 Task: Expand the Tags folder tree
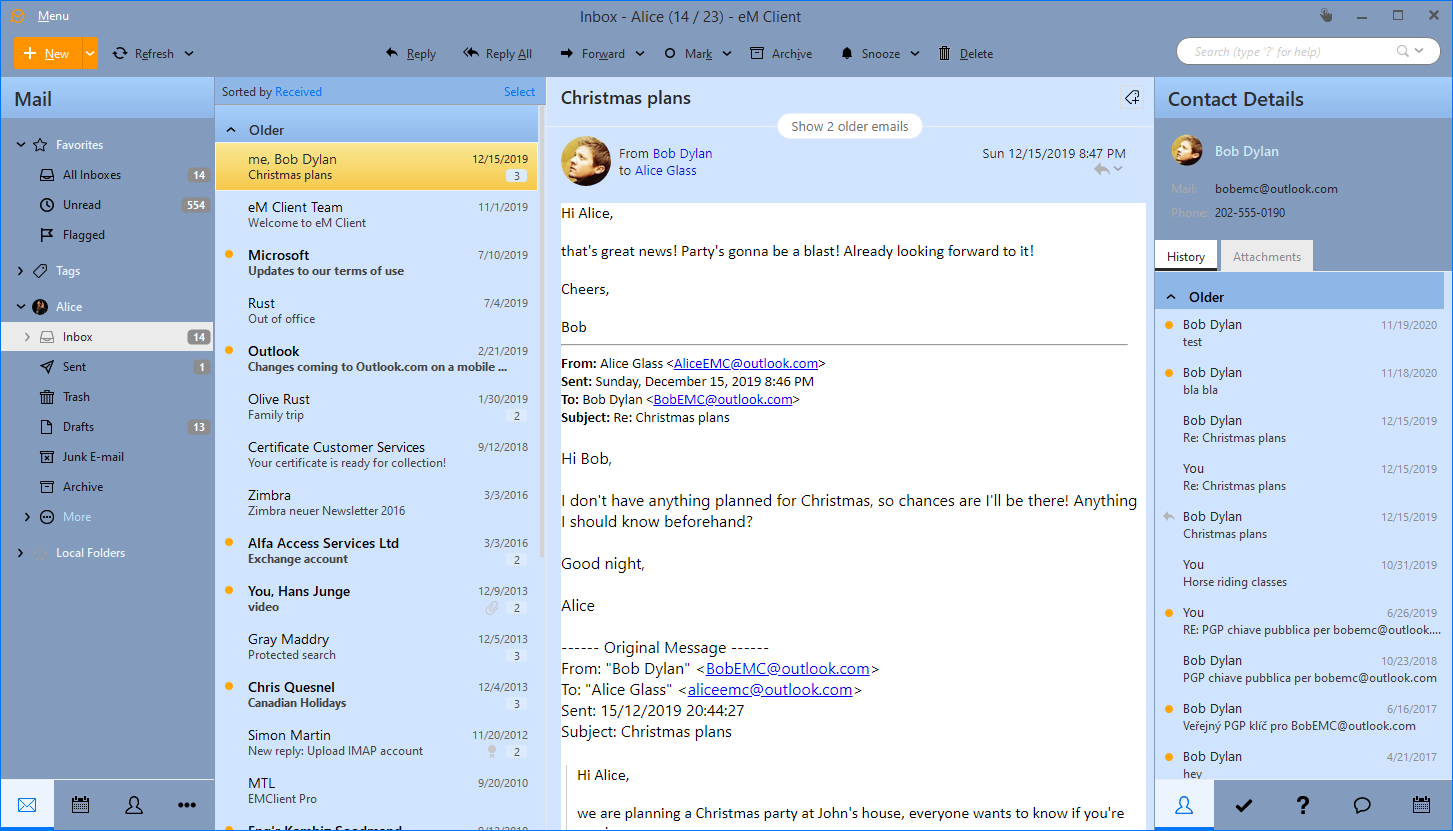(x=21, y=271)
